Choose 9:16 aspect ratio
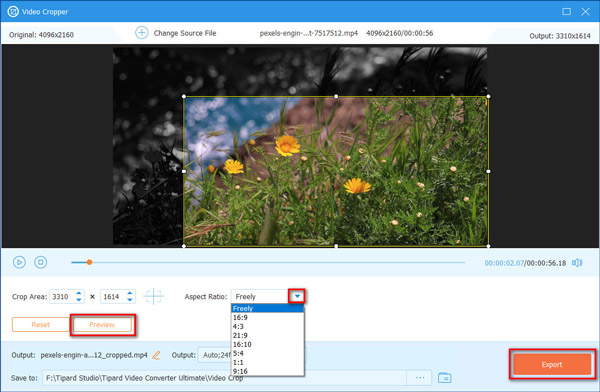 267,371
